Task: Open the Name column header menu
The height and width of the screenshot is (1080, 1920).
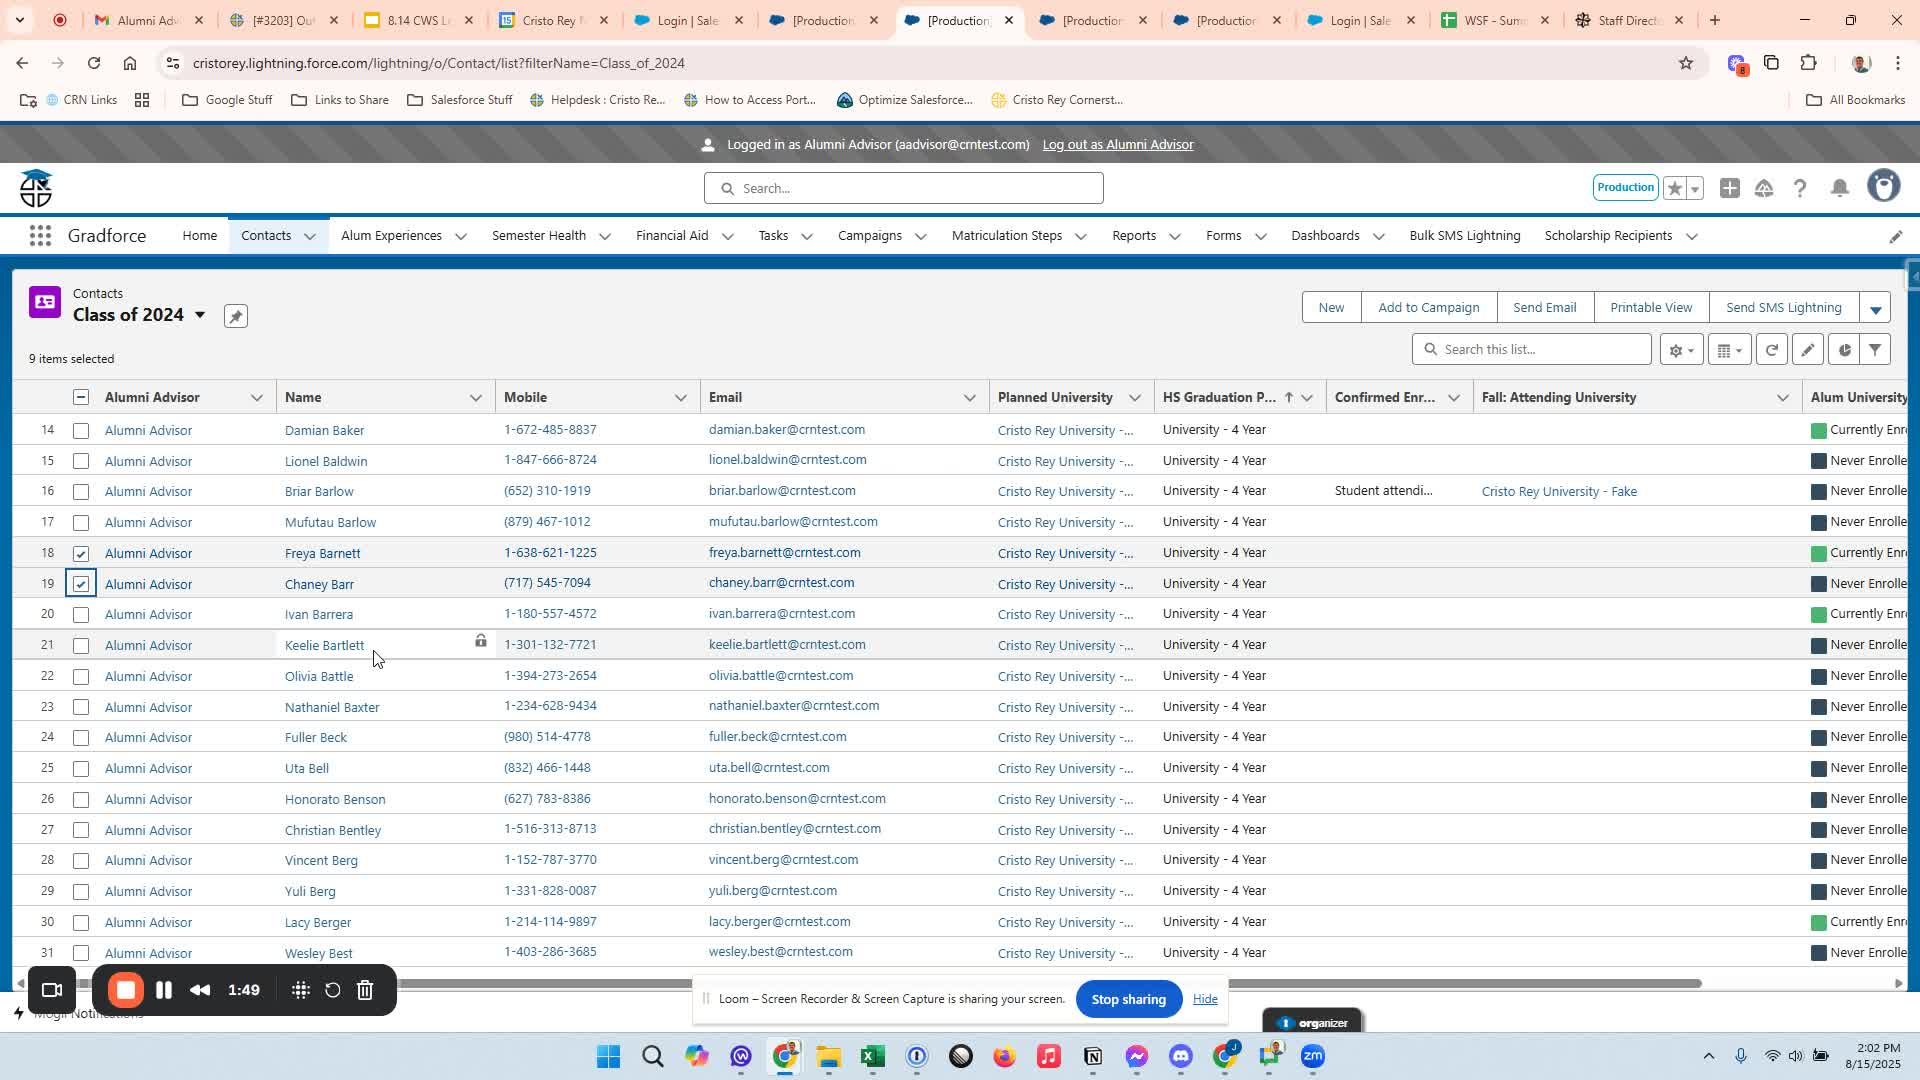Action: [x=476, y=398]
